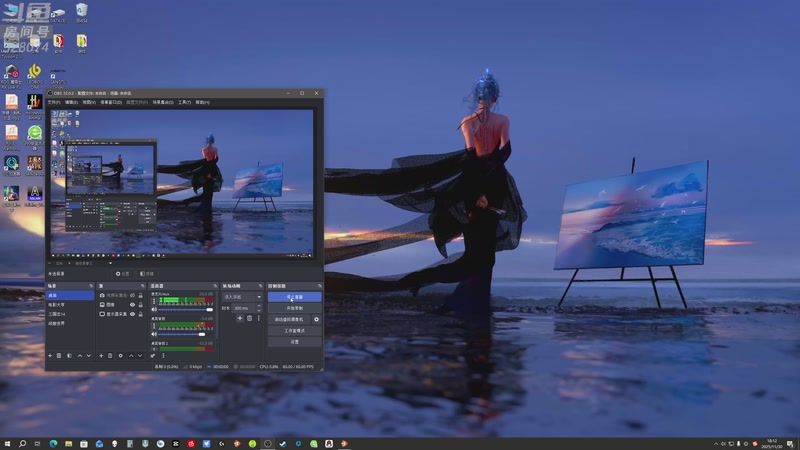This screenshot has height=450, width=800.
Task: Float the Sources dock with its header icon
Action: coord(142,286)
